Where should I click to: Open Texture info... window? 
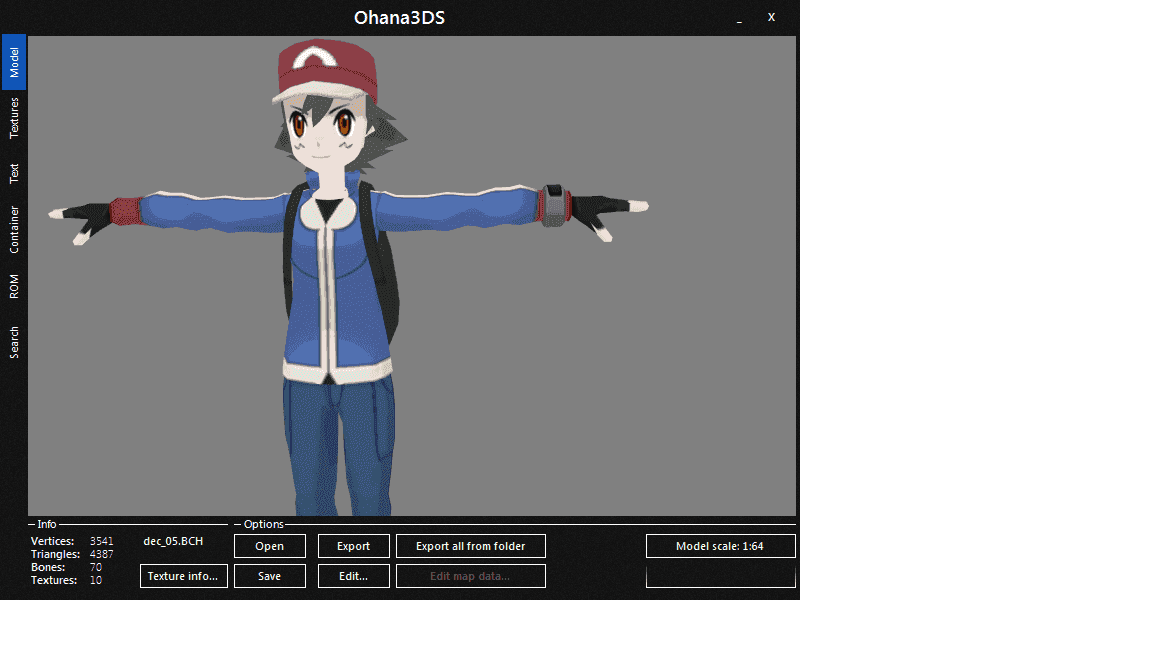pos(184,576)
